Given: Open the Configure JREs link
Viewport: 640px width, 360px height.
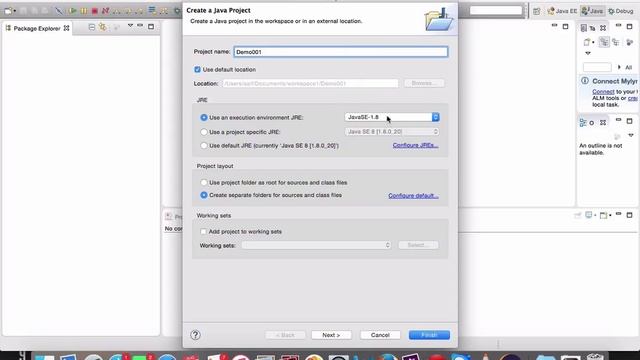Looking at the screenshot, I should (416, 145).
